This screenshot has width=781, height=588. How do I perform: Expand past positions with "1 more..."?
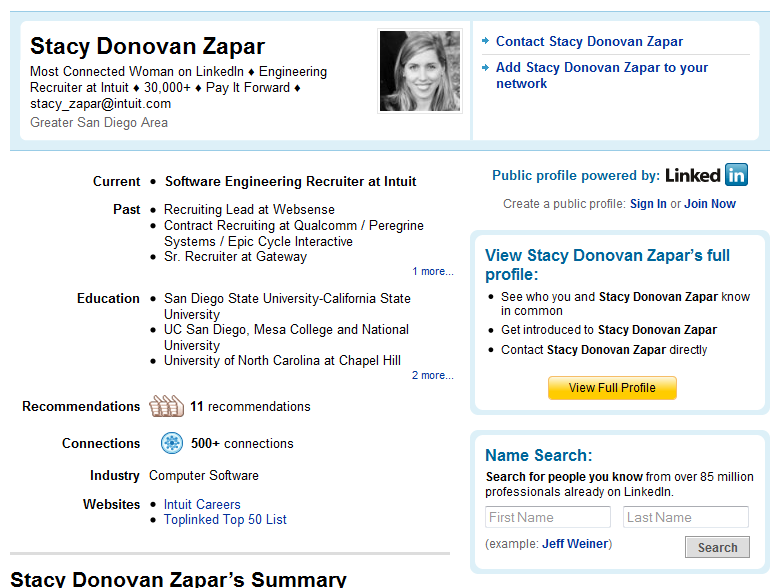pos(432,271)
